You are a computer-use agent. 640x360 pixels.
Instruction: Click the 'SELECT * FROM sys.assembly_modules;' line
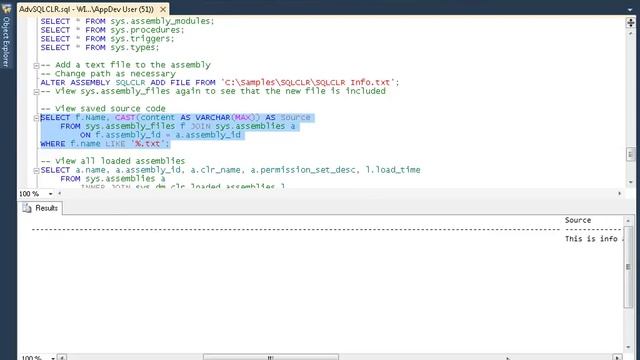[127, 21]
